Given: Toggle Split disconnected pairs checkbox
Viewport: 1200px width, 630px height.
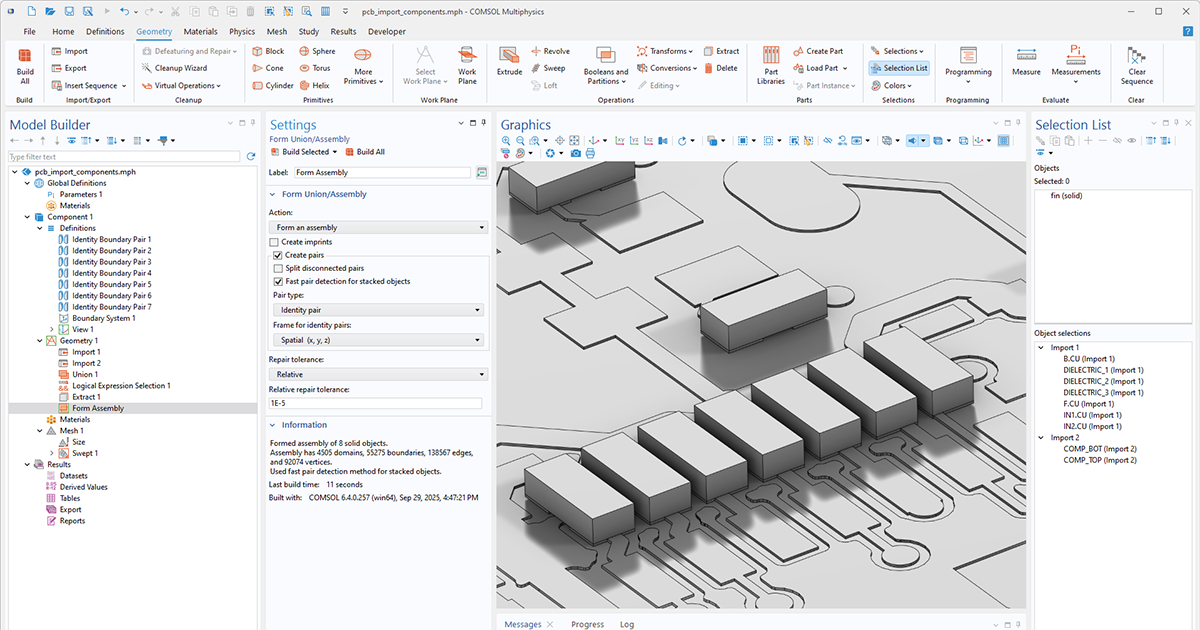Looking at the screenshot, I should pyautogui.click(x=277, y=268).
